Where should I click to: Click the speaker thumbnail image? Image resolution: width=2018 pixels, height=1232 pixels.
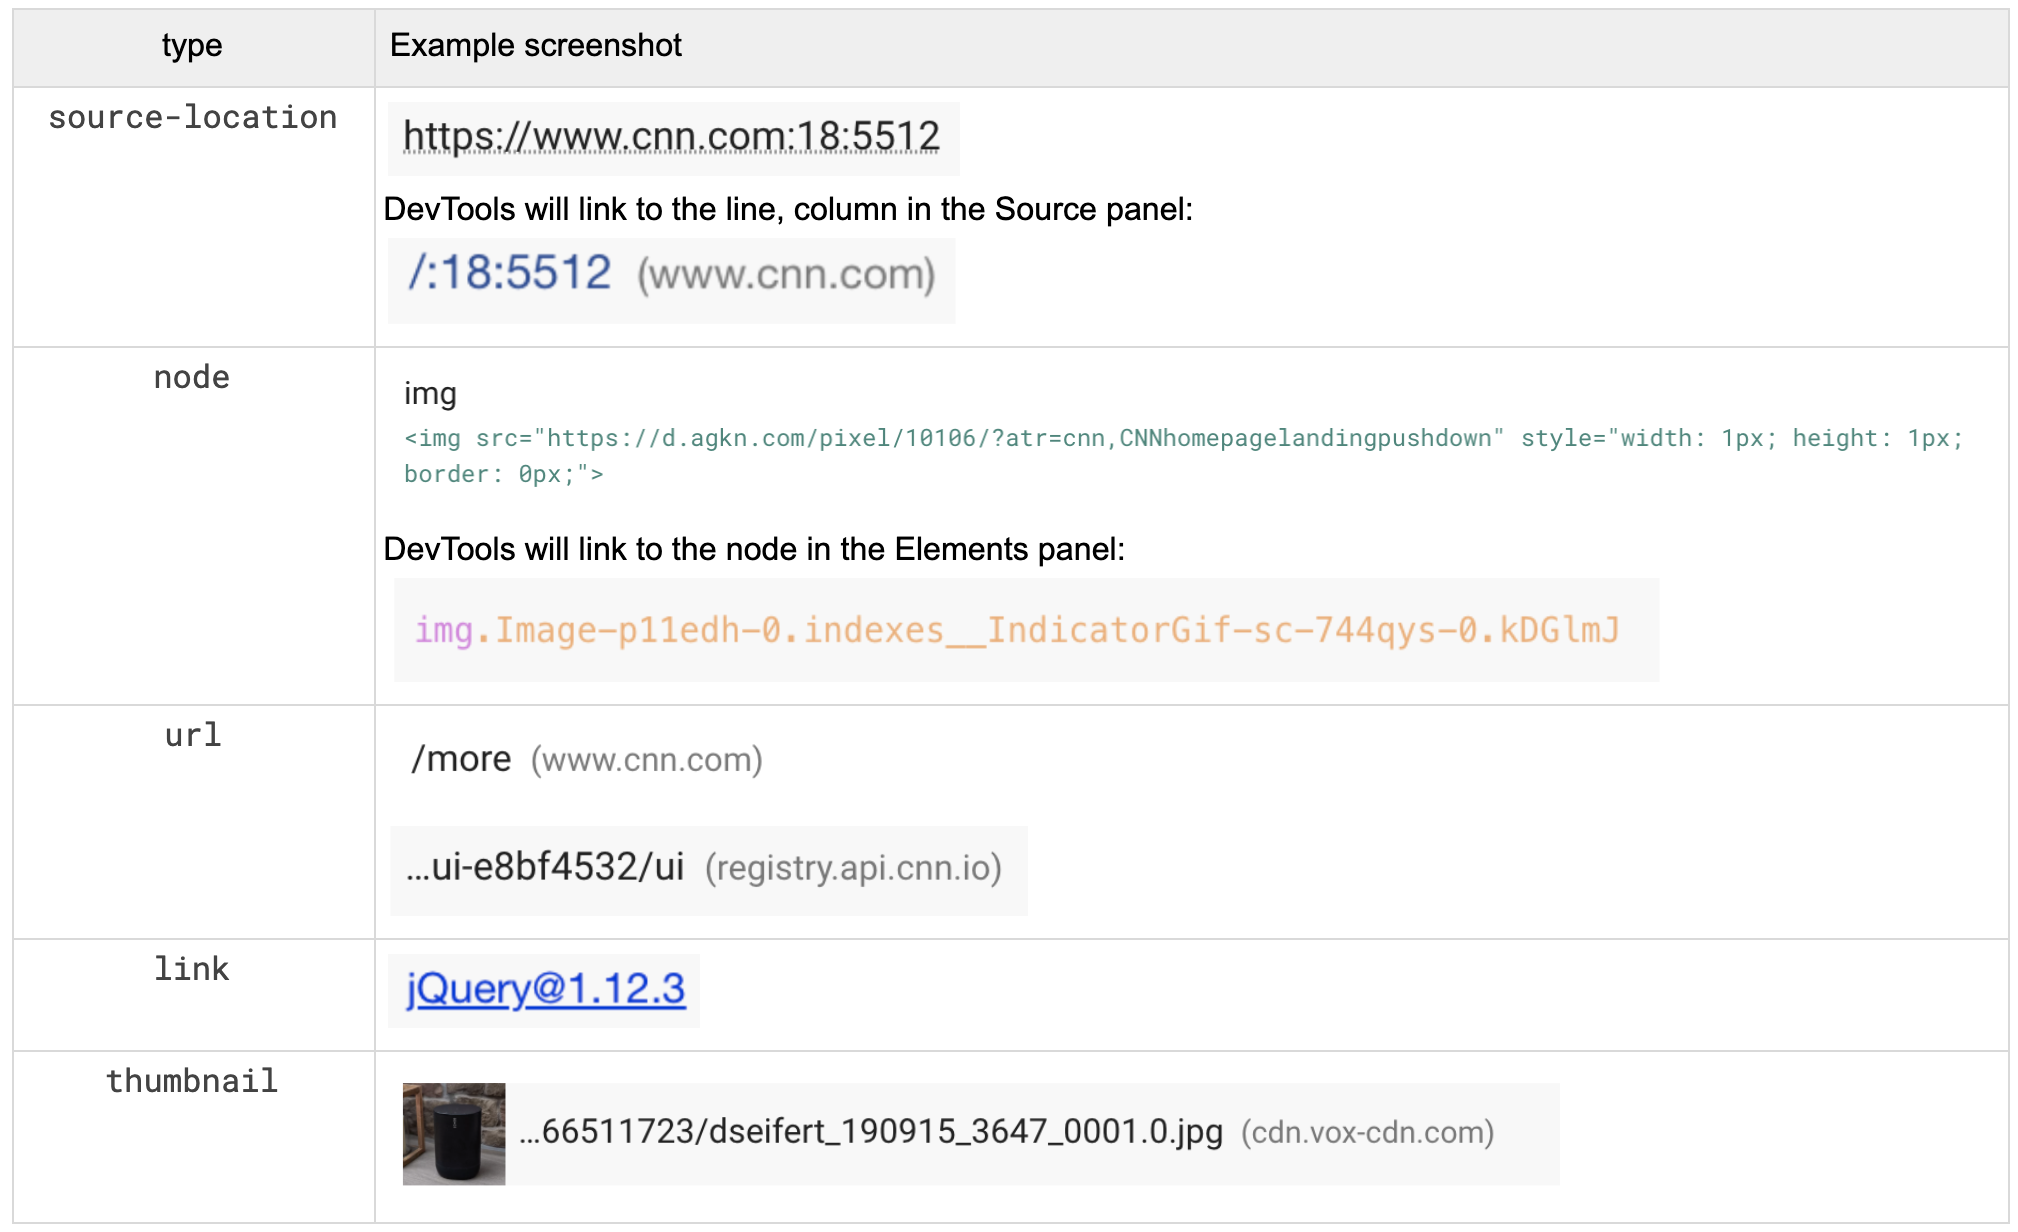pyautogui.click(x=454, y=1133)
